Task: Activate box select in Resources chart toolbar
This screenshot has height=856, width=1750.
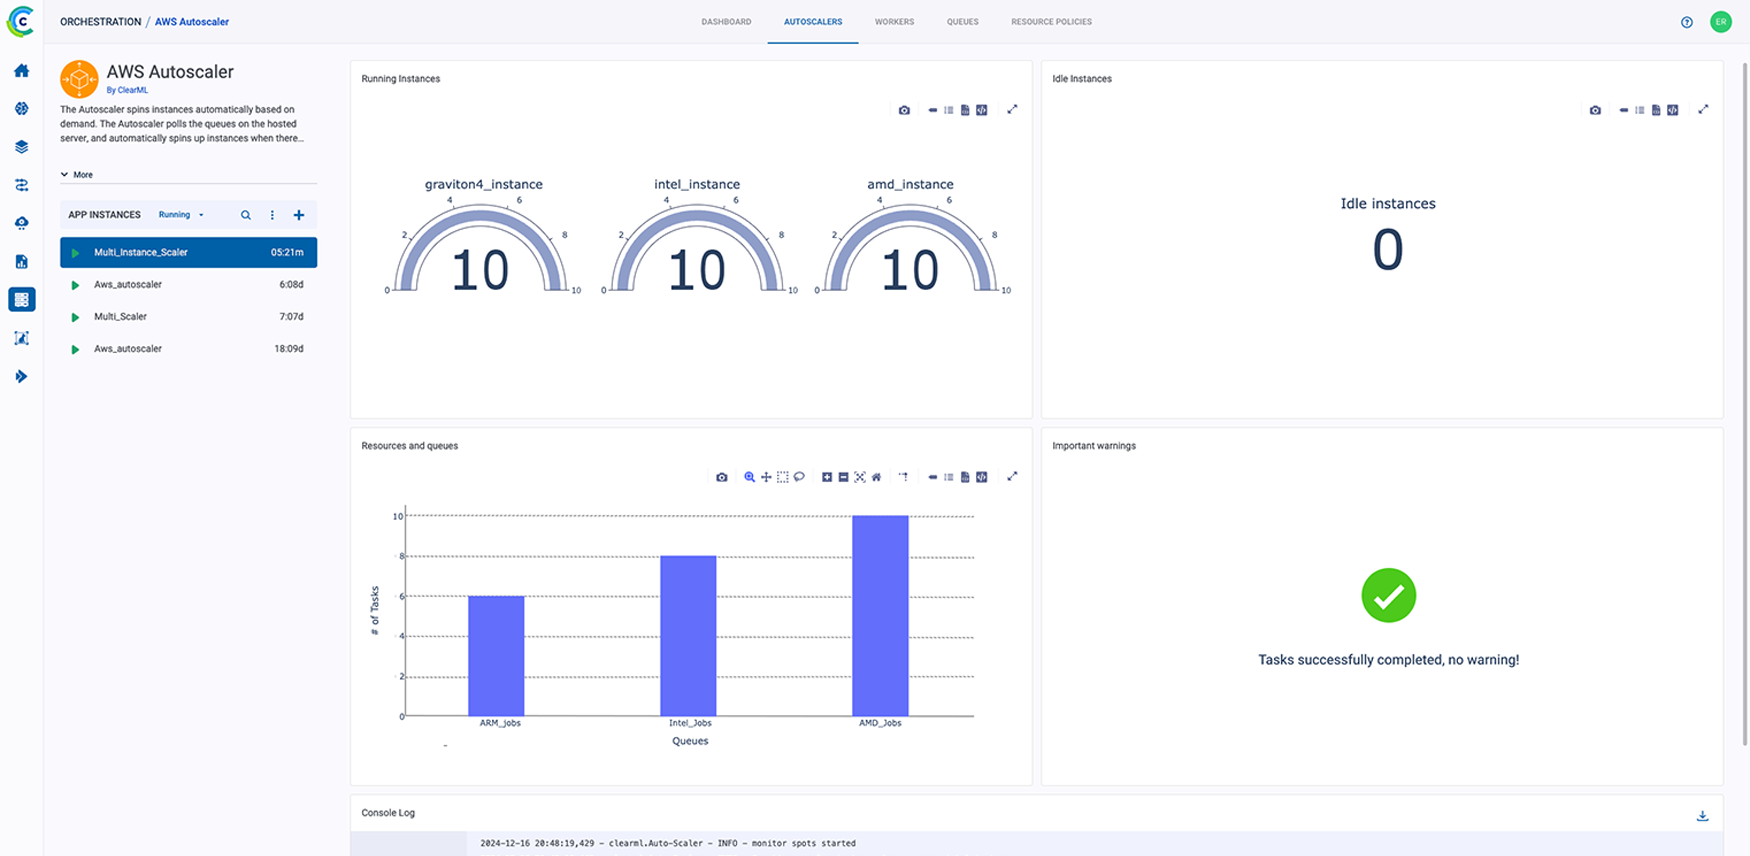Action: [782, 477]
